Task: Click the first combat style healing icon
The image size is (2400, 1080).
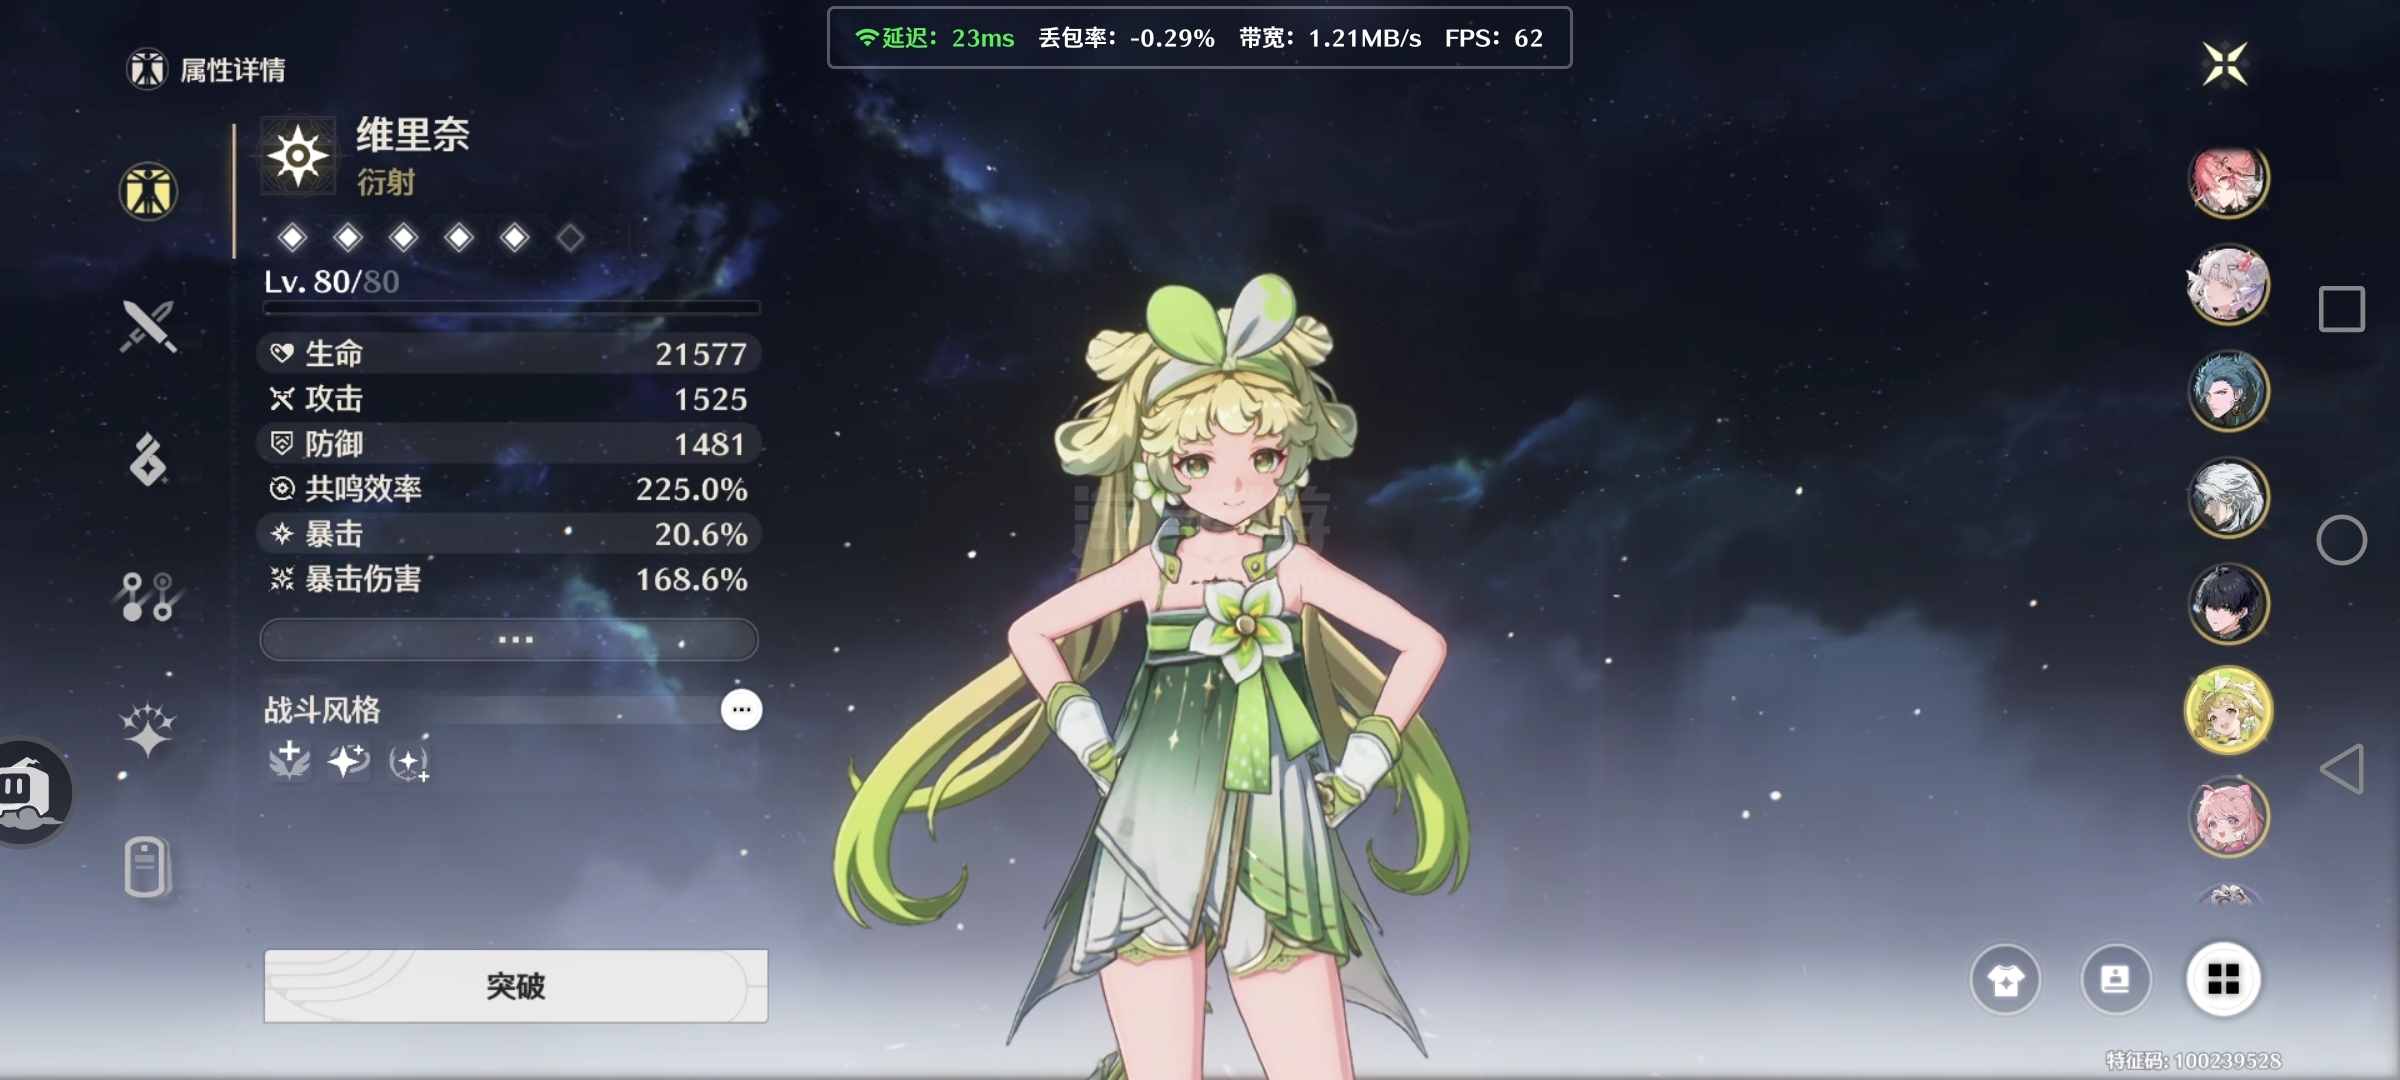Action: [x=289, y=761]
